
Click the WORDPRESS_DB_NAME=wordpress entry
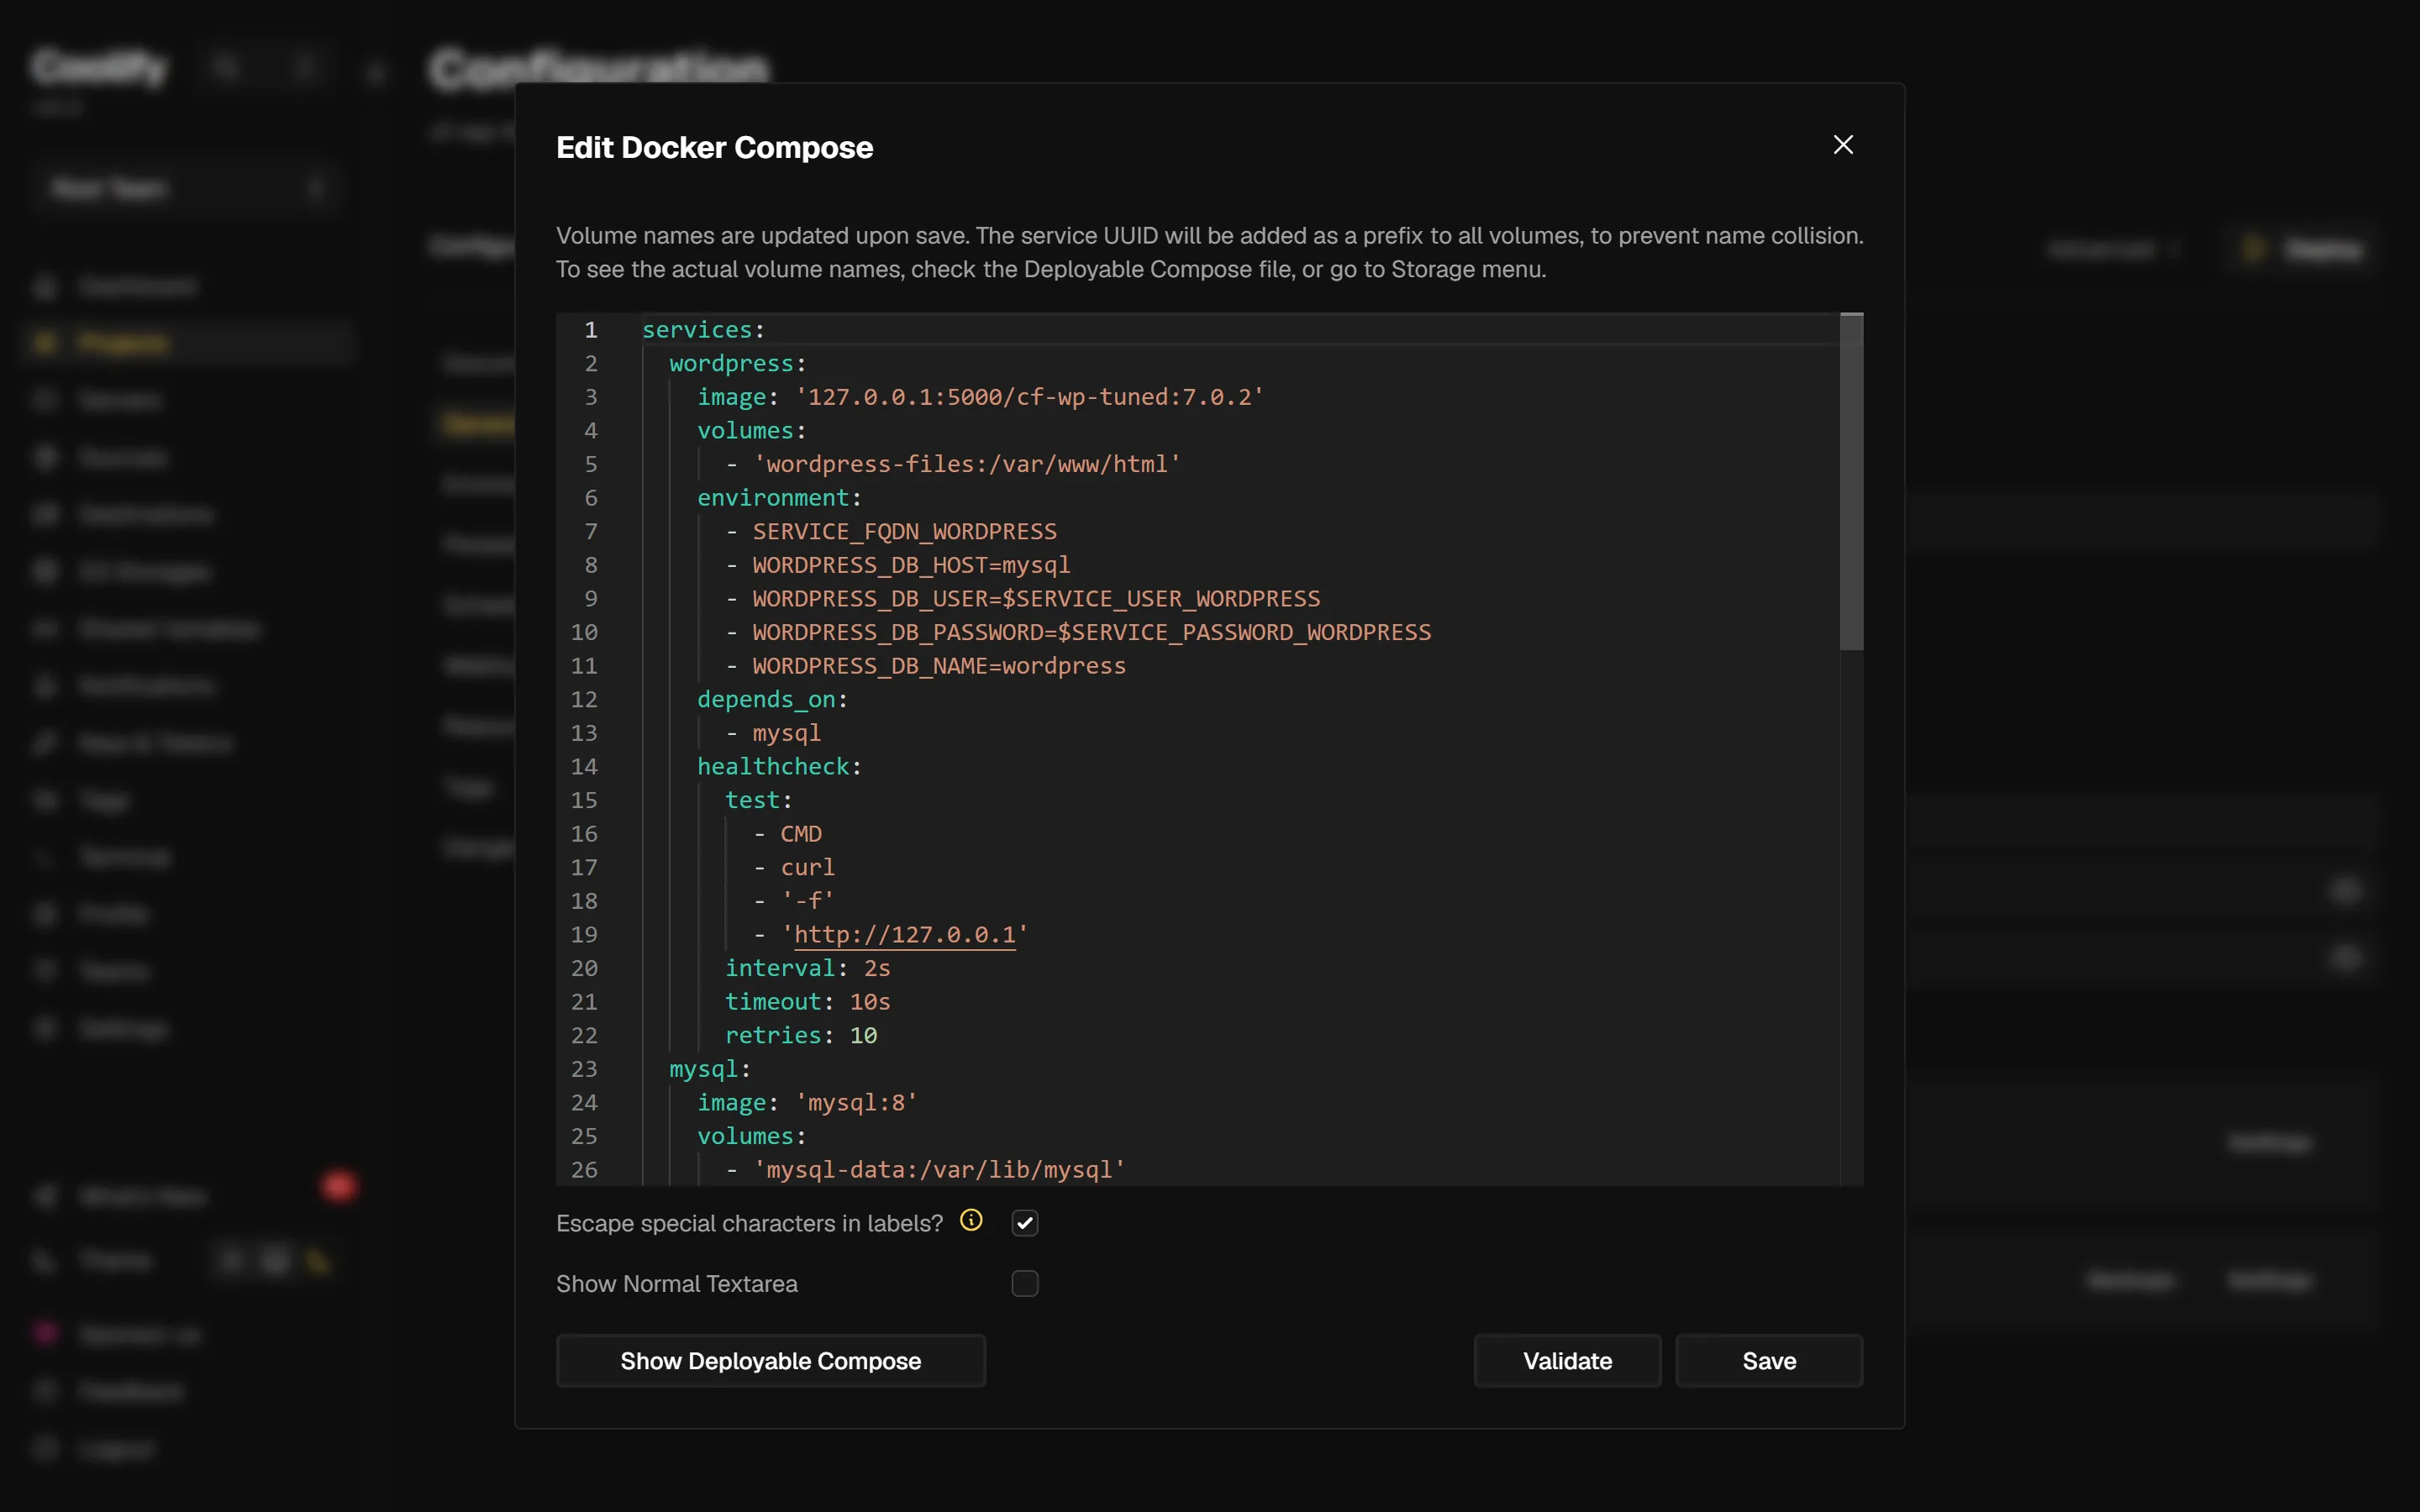(x=939, y=666)
